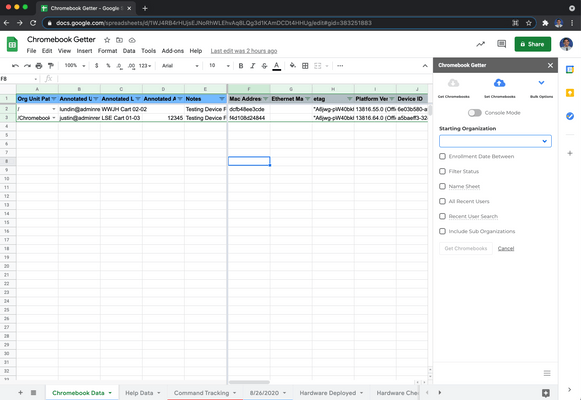Open the Format menu

pyautogui.click(x=107, y=51)
